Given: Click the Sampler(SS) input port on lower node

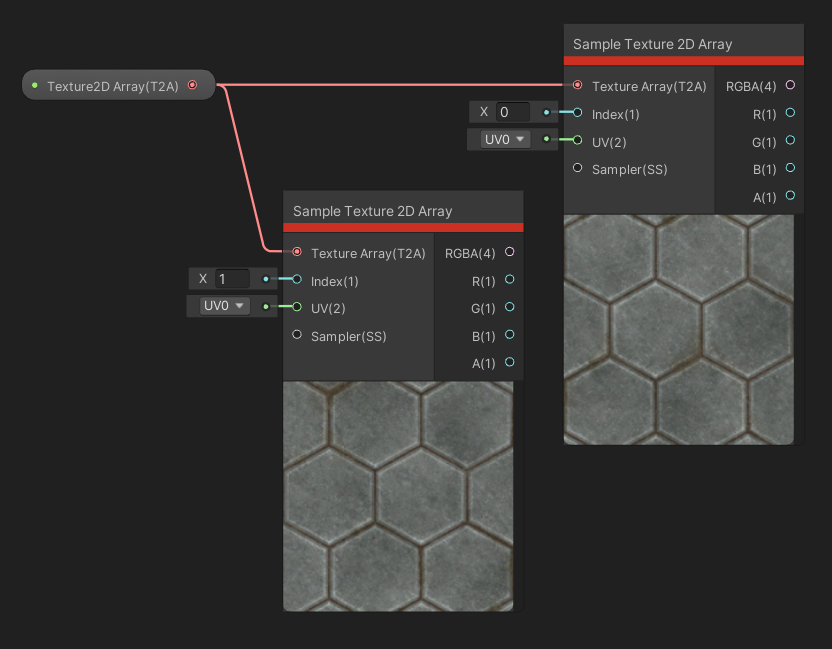Looking at the screenshot, I should [297, 335].
